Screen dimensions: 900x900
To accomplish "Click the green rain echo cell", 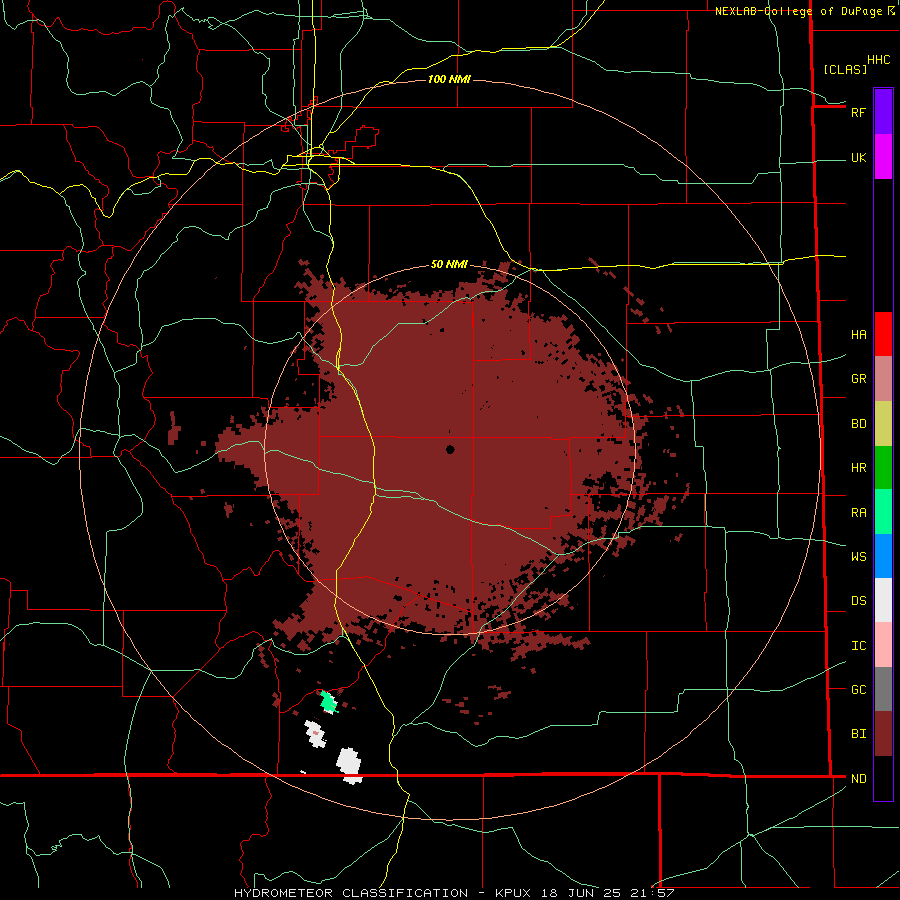I will (x=328, y=701).
